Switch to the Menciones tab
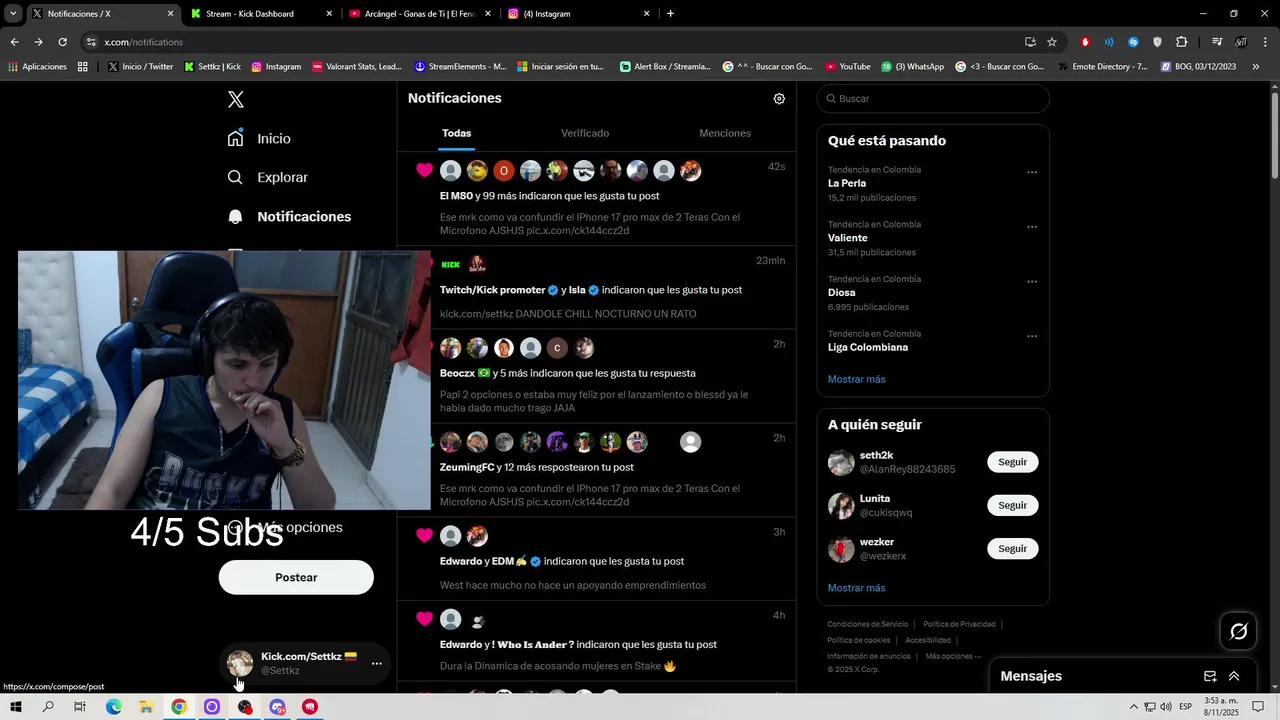The image size is (1280, 720). click(x=725, y=133)
